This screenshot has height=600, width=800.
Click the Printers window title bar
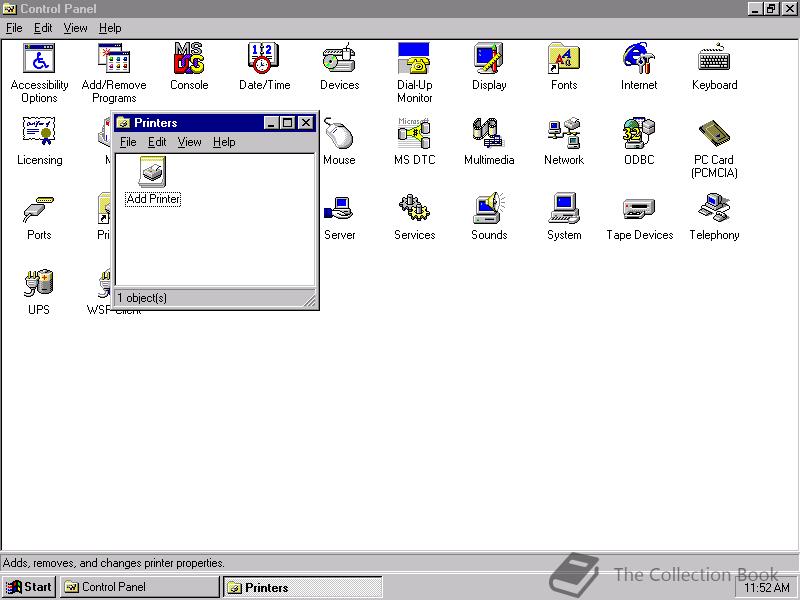pyautogui.click(x=214, y=122)
